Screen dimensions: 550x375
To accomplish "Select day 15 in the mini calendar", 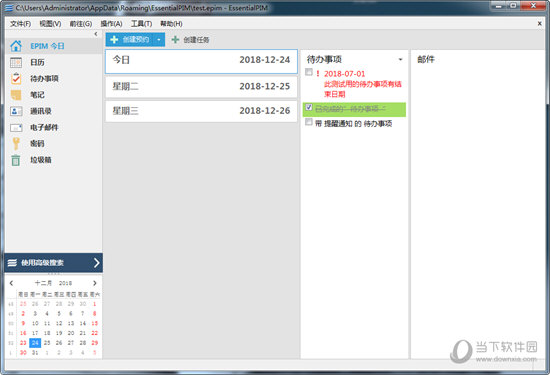I will click(95, 323).
